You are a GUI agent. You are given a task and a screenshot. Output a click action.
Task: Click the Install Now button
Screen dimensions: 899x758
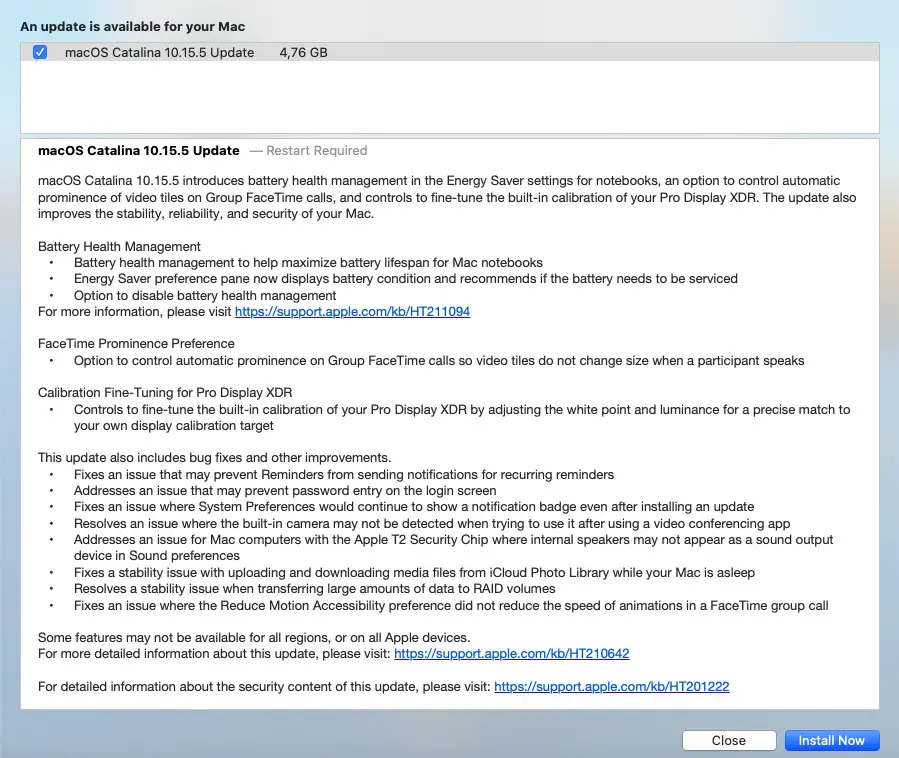[831, 740]
